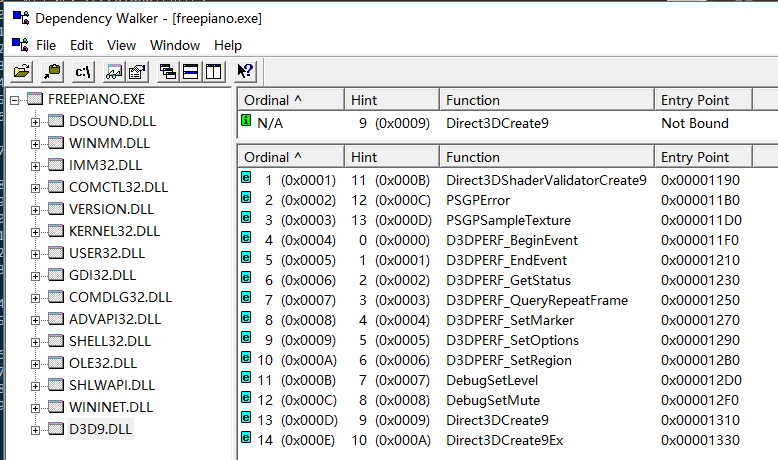Expand the IMM32.DLL tree node
The width and height of the screenshot is (778, 460).
(35, 166)
